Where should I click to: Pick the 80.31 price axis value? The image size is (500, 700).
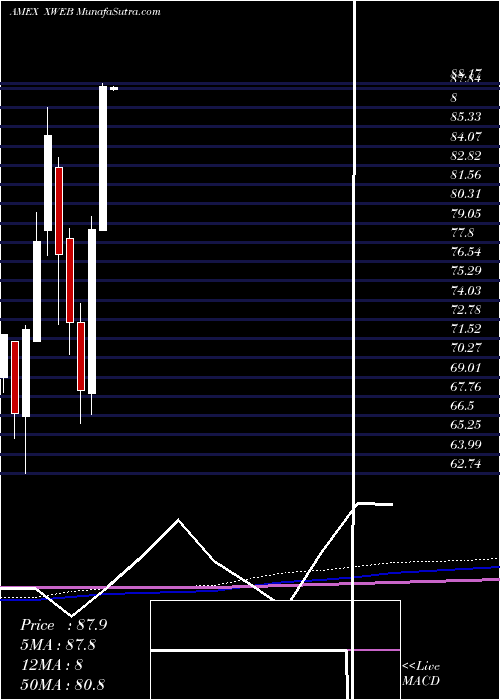[x=466, y=194]
